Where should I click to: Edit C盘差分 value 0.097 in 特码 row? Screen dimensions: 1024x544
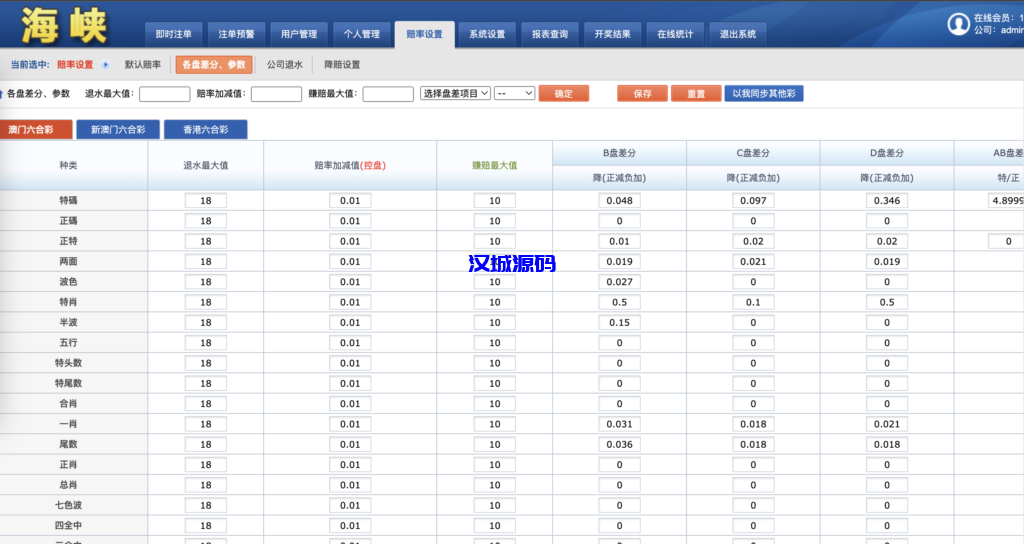(753, 200)
